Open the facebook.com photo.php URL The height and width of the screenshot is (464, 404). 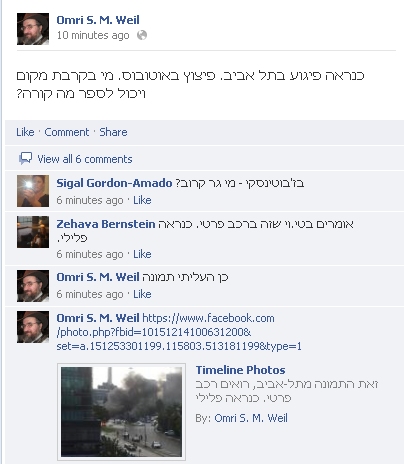coord(179,332)
